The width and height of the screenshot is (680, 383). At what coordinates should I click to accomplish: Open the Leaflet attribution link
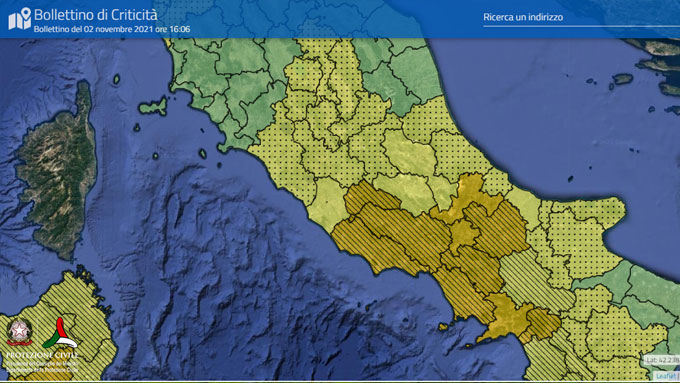click(665, 376)
